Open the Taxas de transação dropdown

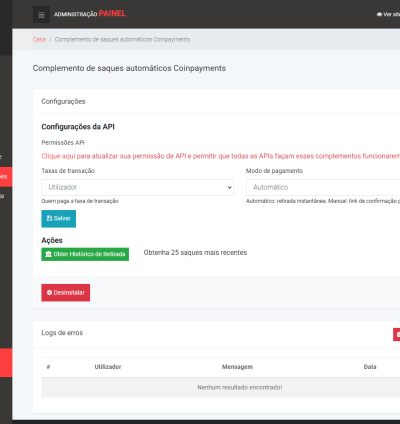click(x=137, y=187)
